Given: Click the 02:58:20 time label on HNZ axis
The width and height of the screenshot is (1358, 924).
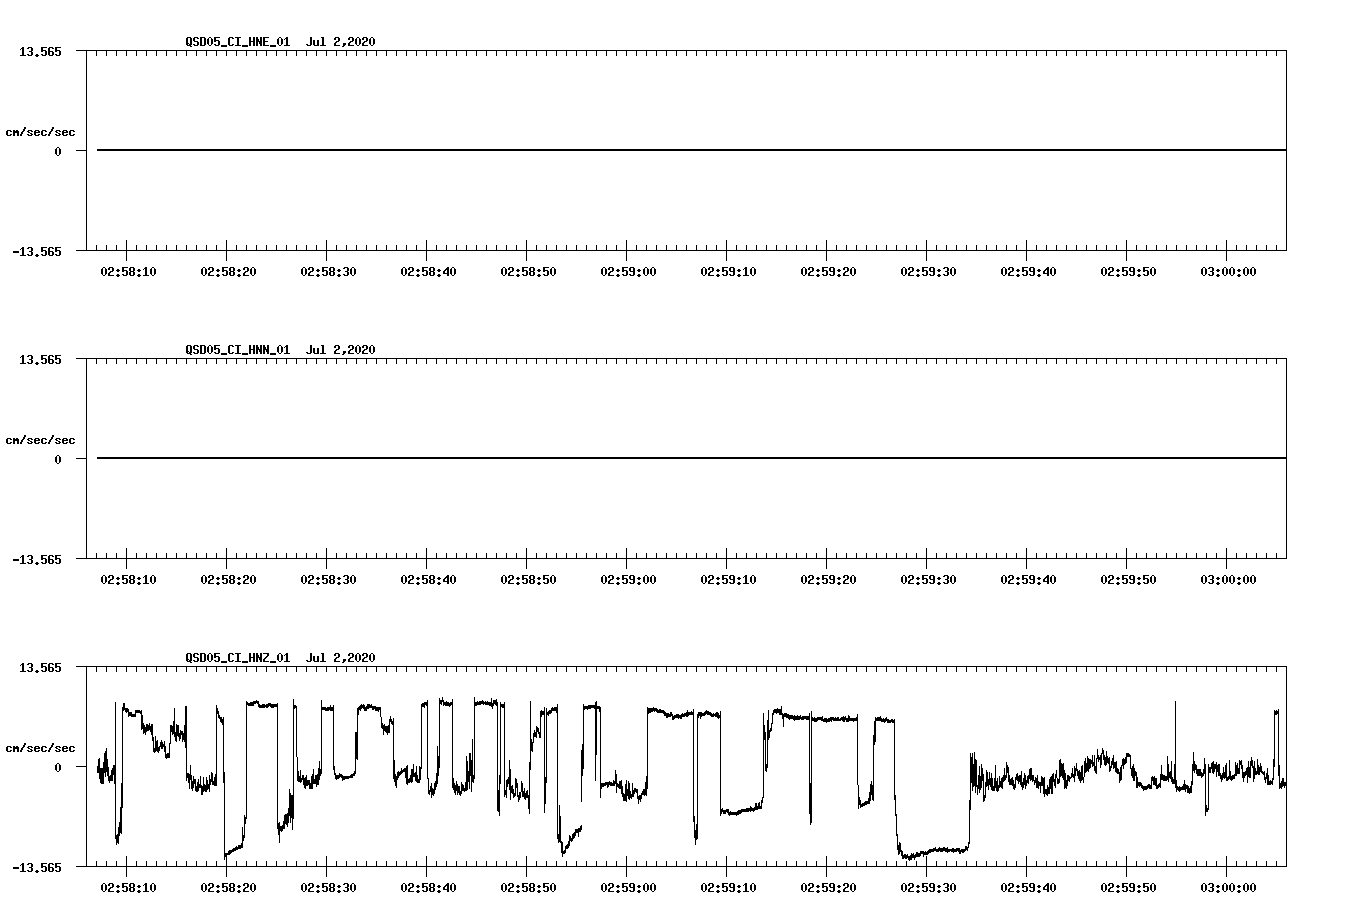Looking at the screenshot, I should click(x=228, y=888).
